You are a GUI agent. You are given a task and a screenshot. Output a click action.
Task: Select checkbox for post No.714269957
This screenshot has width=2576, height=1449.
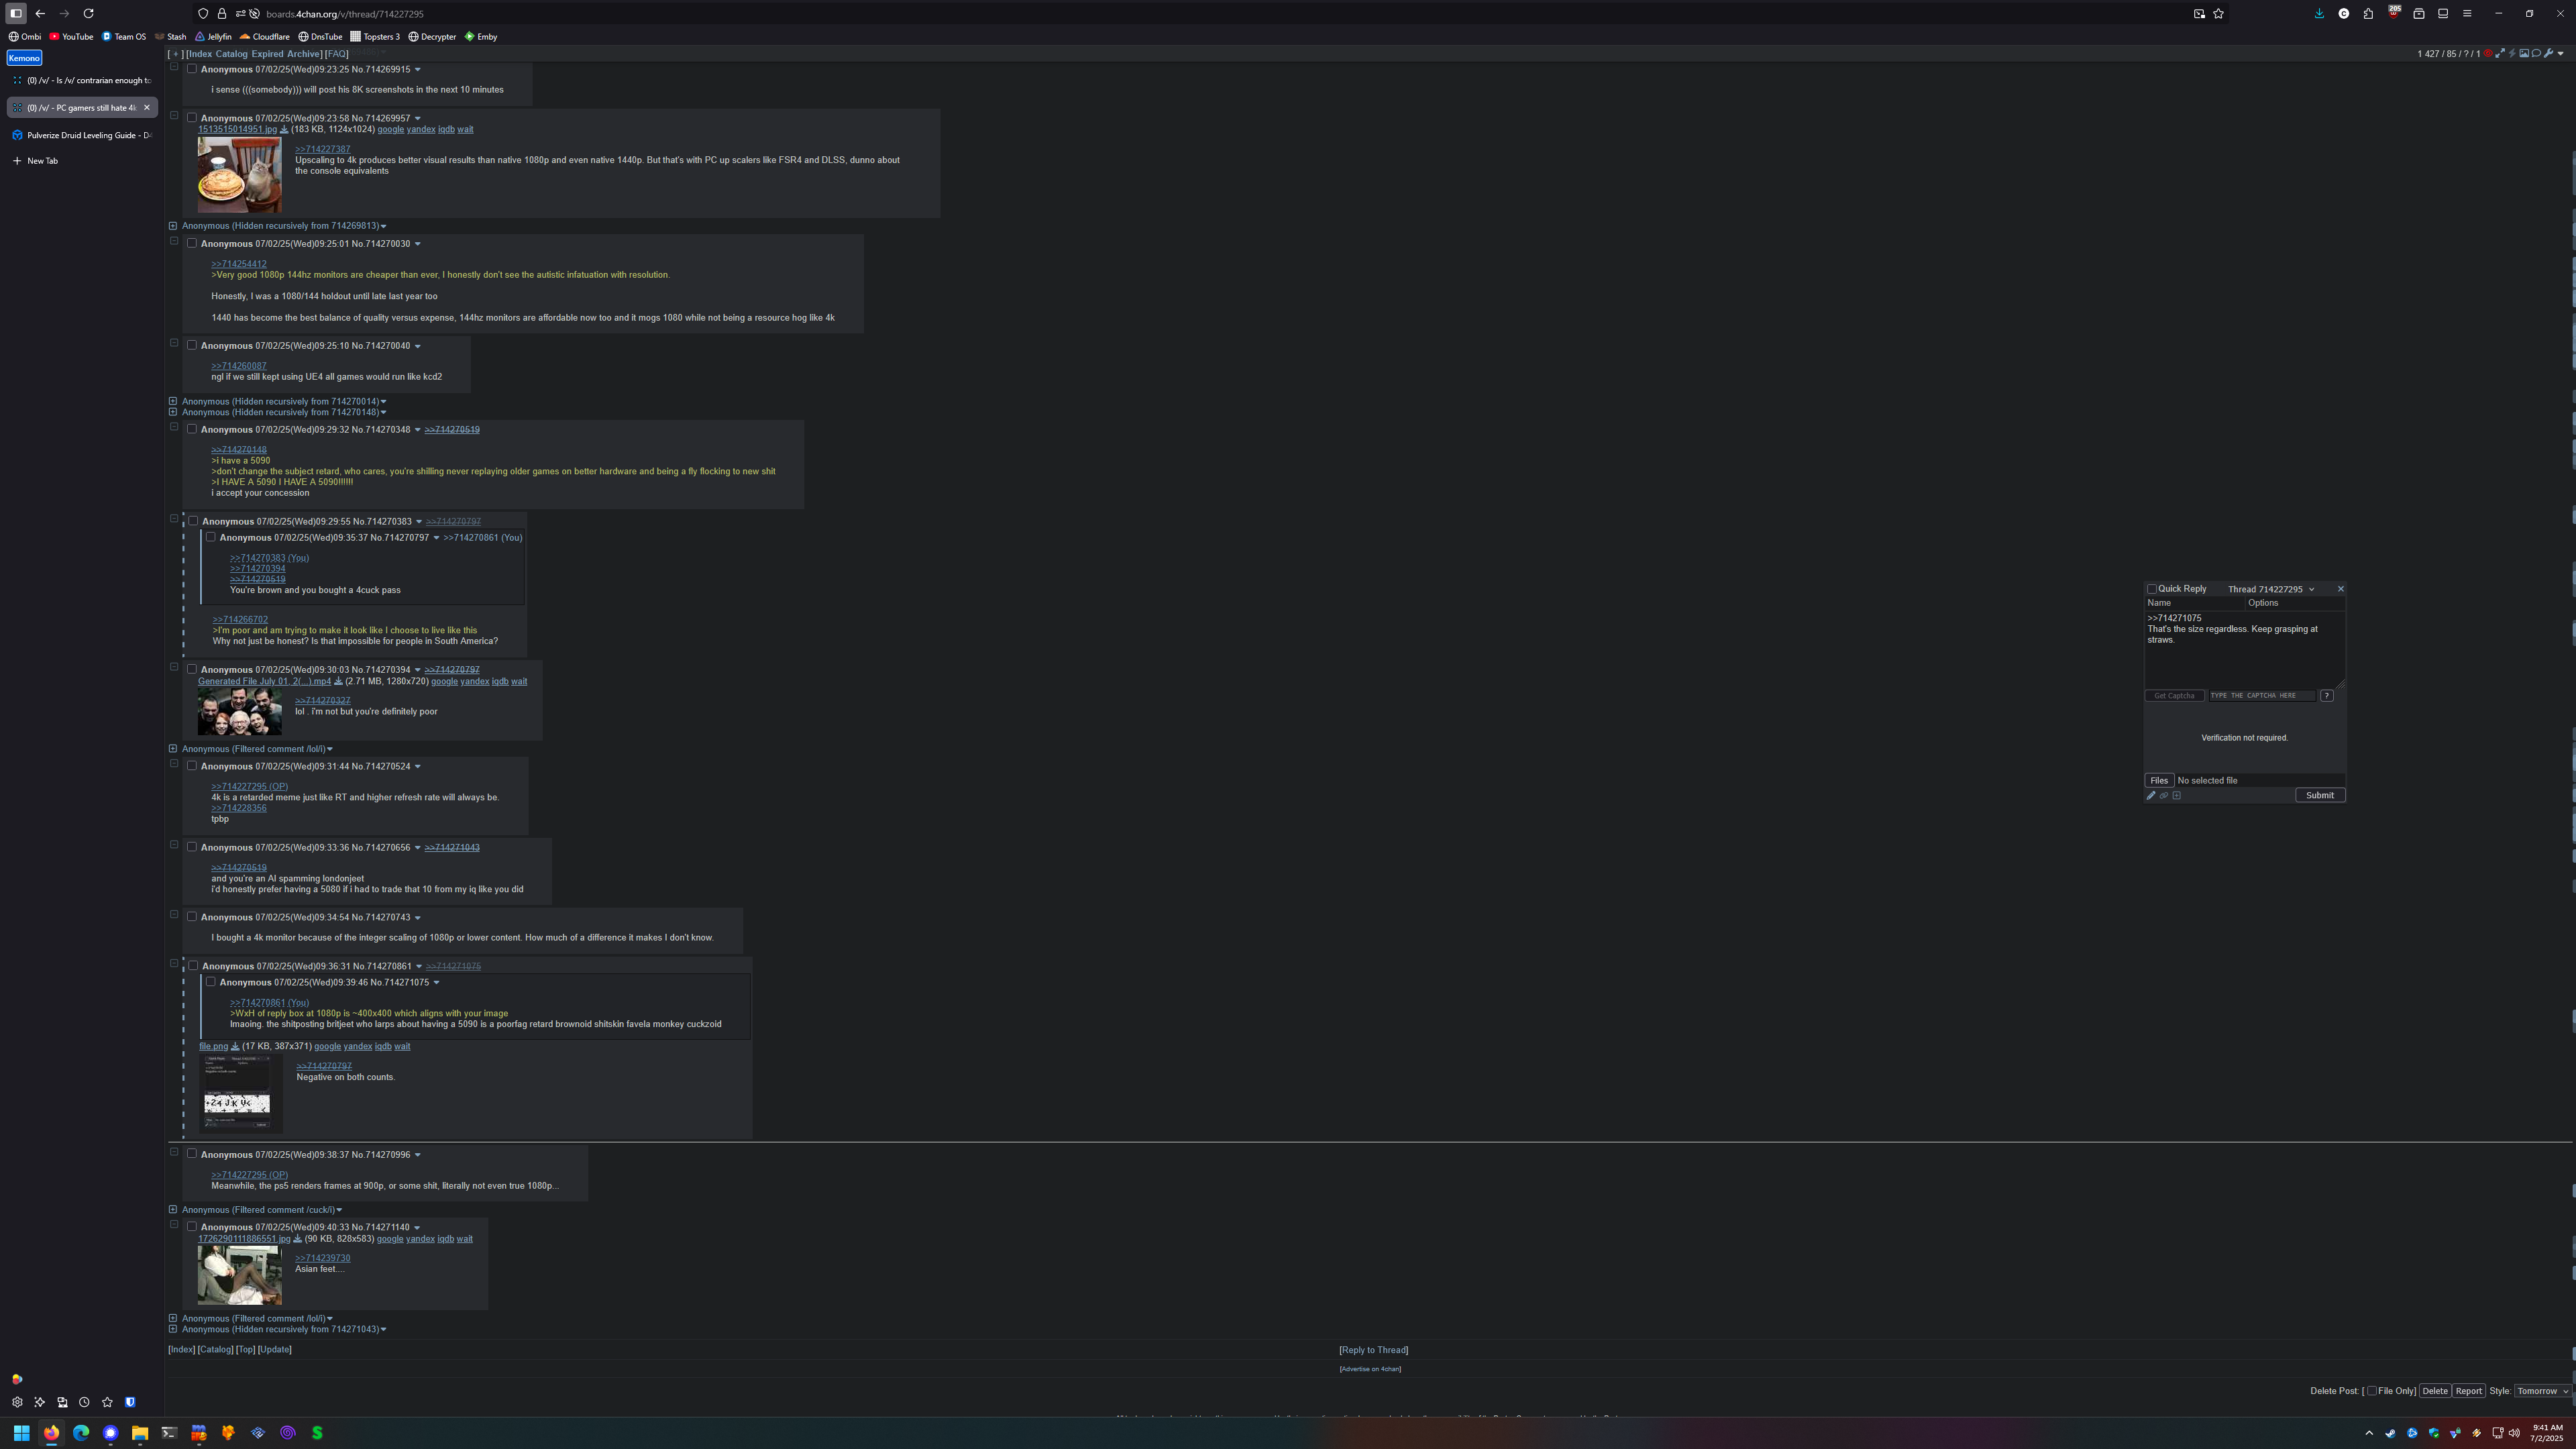pyautogui.click(x=192, y=118)
